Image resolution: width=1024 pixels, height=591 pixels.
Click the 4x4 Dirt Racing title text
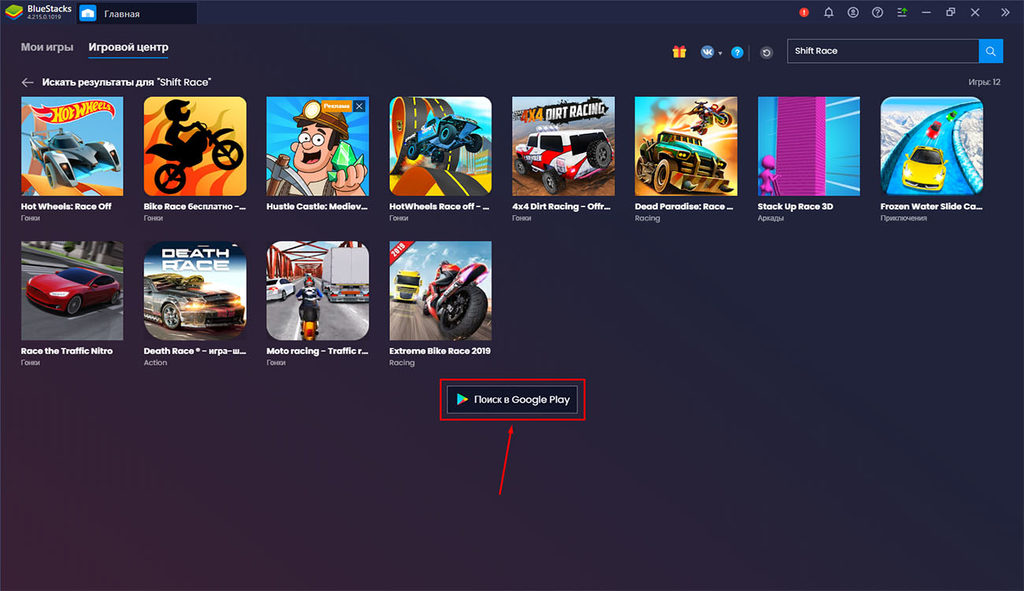[561, 206]
